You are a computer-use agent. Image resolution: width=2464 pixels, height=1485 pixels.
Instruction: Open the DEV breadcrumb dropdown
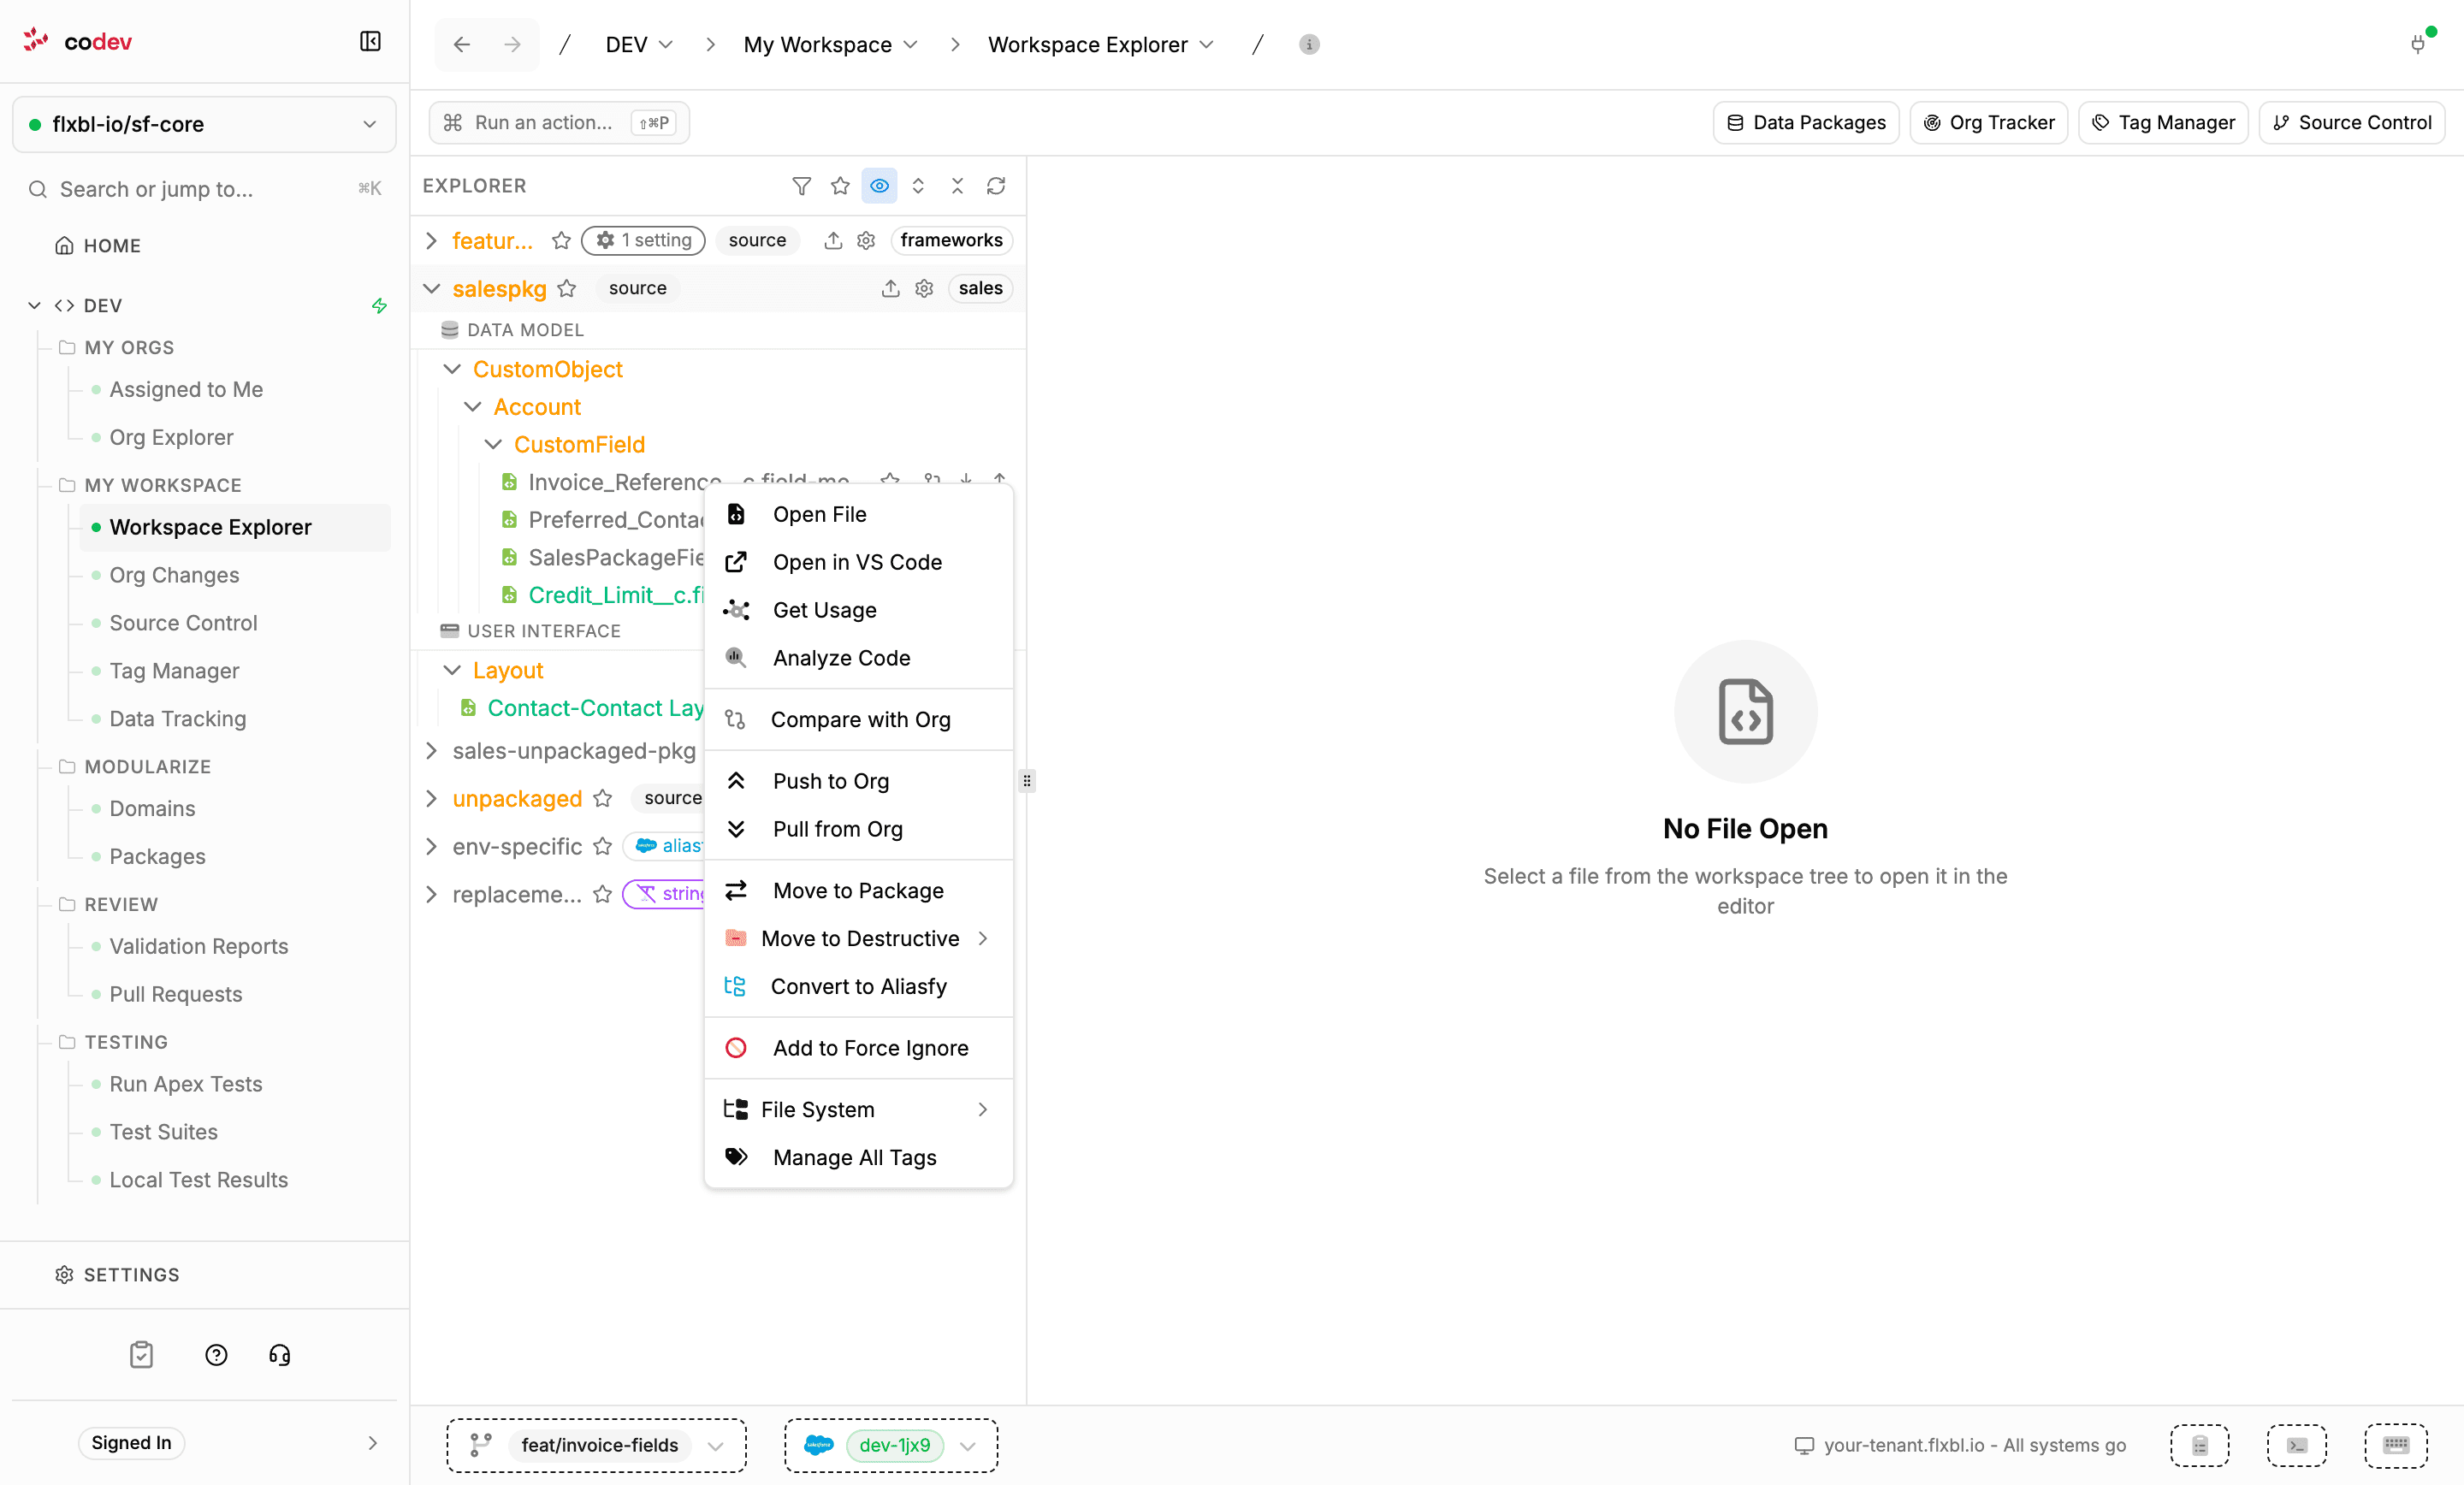(639, 44)
